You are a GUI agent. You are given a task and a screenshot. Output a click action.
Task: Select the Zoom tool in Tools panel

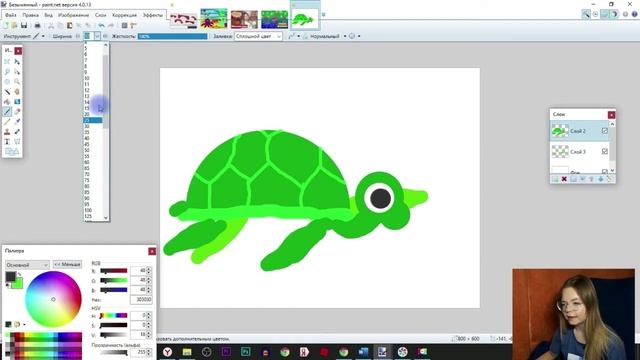coord(17,82)
